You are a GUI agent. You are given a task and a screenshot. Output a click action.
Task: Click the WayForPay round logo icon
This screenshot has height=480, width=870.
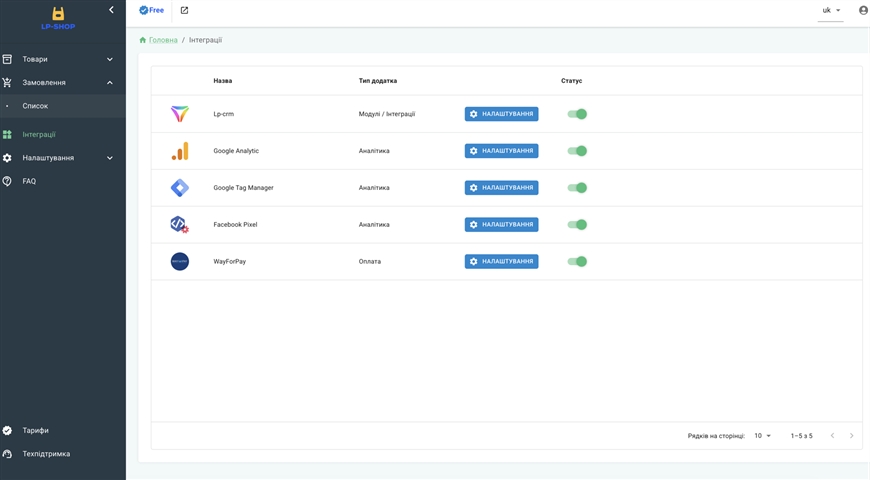click(180, 262)
